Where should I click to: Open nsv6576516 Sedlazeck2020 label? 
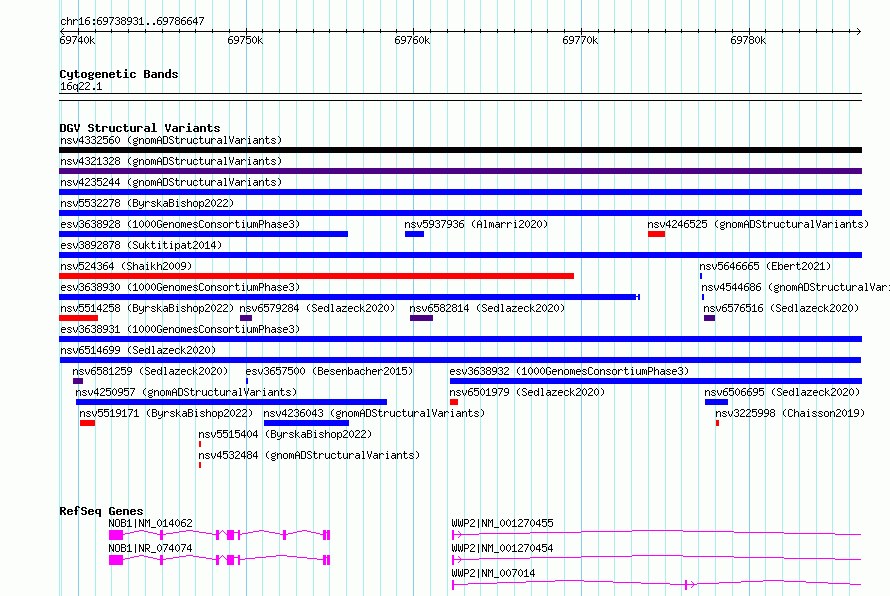click(781, 308)
